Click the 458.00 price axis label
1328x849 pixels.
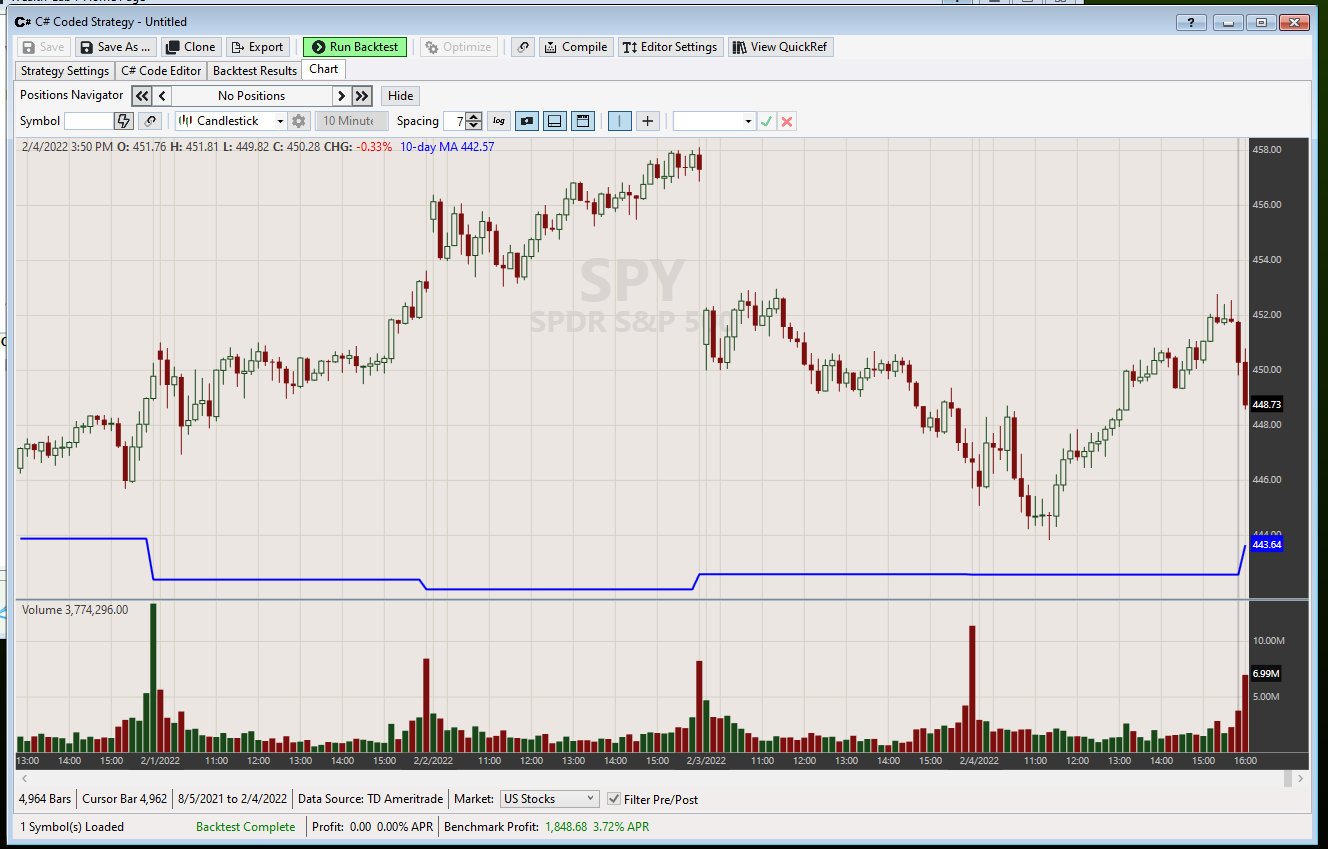pyautogui.click(x=1266, y=150)
